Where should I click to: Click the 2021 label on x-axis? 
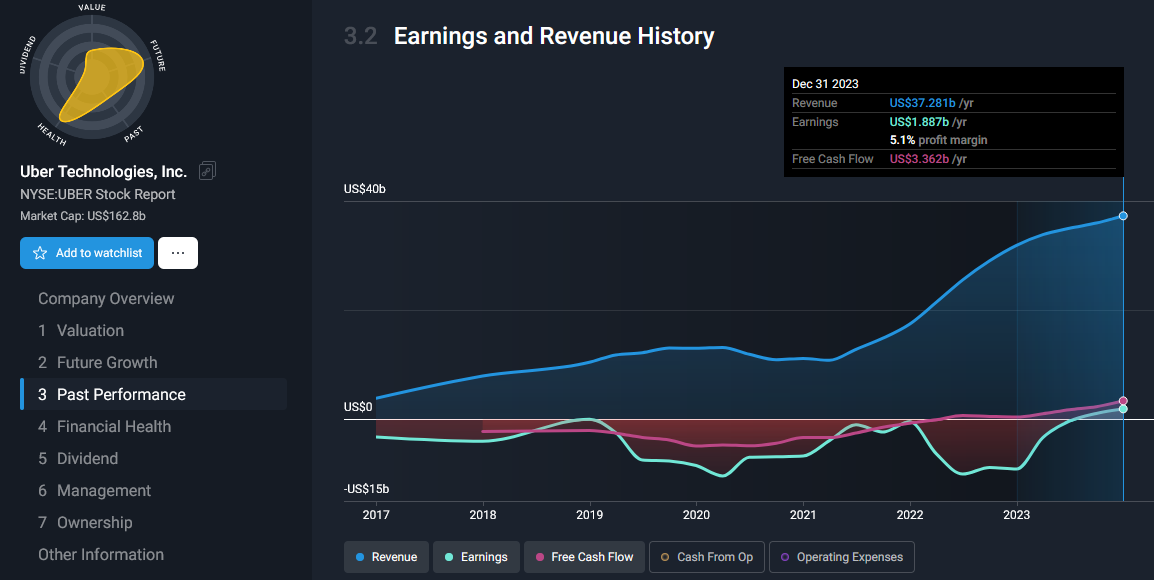tap(803, 514)
